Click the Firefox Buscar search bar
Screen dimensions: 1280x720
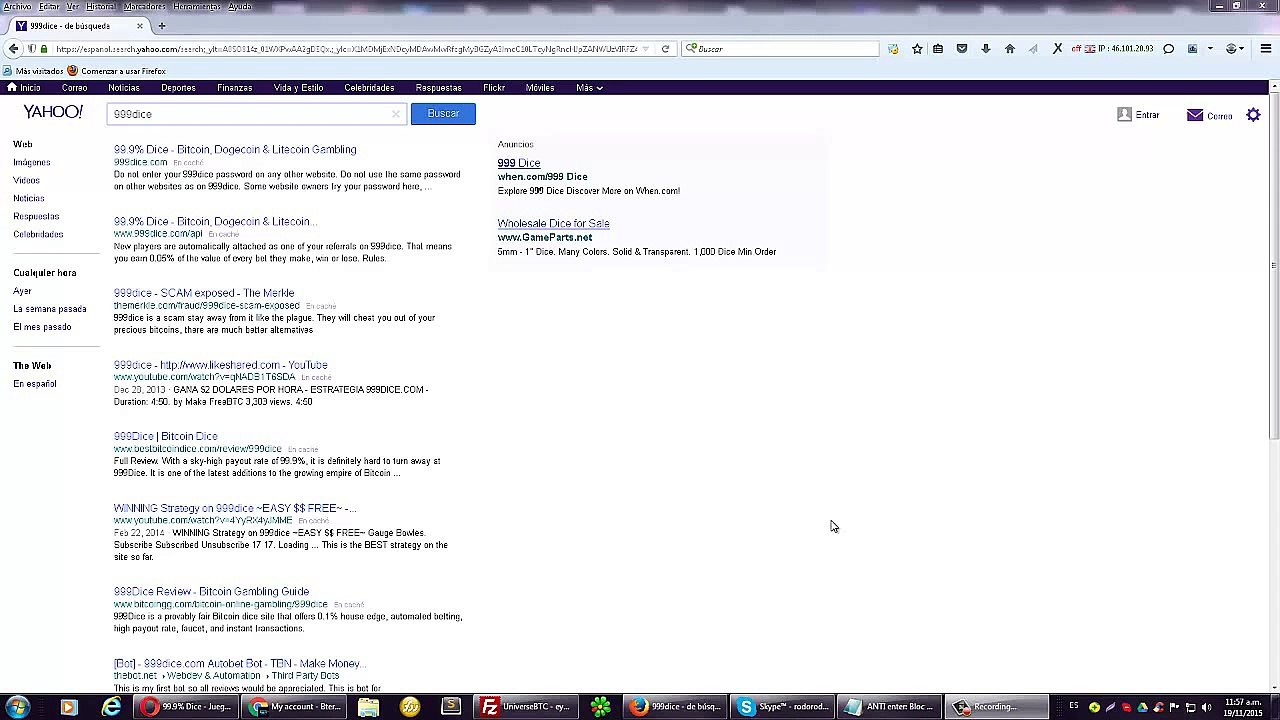pyautogui.click(x=780, y=49)
